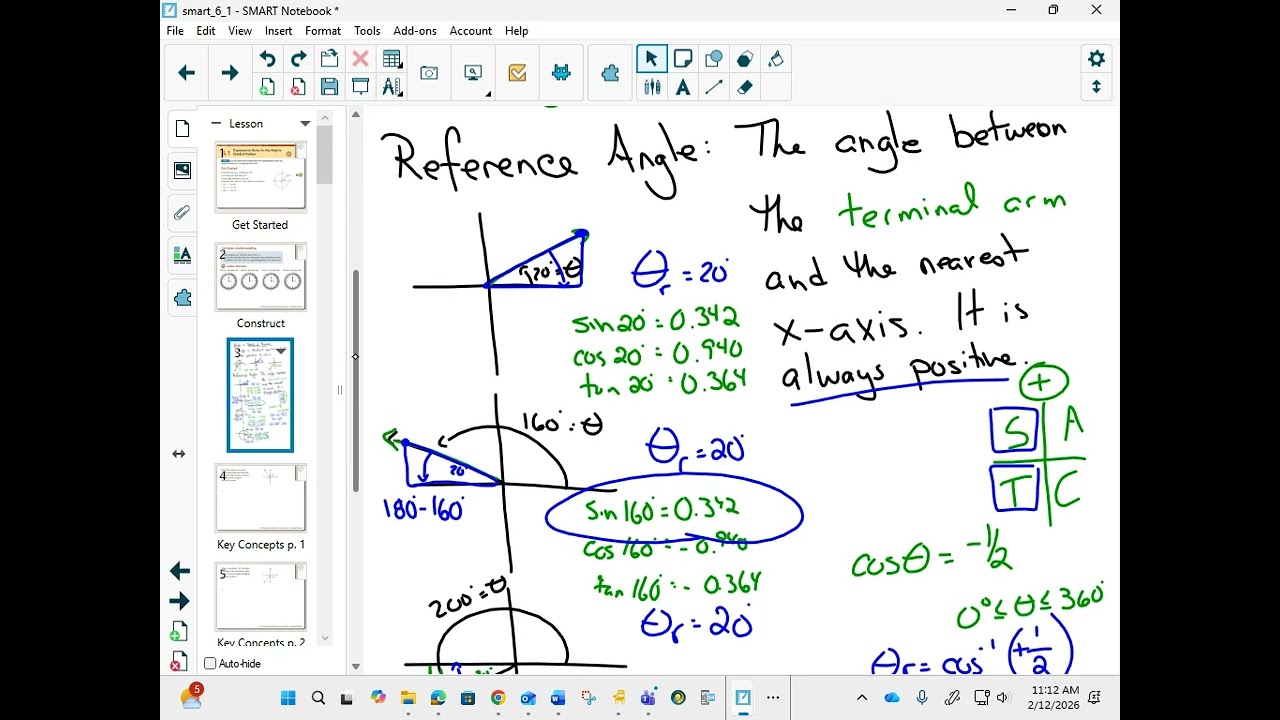
Task: Open the View menu
Action: (x=240, y=31)
